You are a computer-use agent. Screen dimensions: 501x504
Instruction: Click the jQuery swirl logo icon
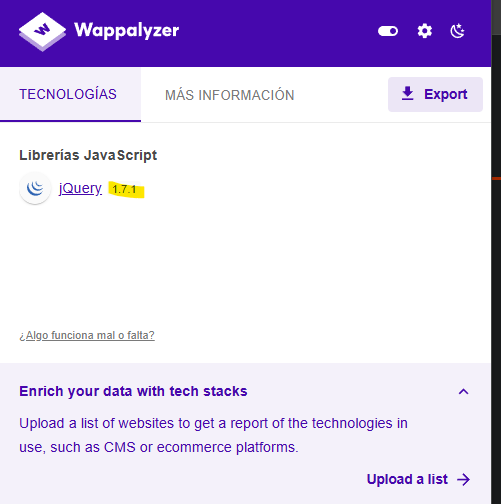coord(35,188)
